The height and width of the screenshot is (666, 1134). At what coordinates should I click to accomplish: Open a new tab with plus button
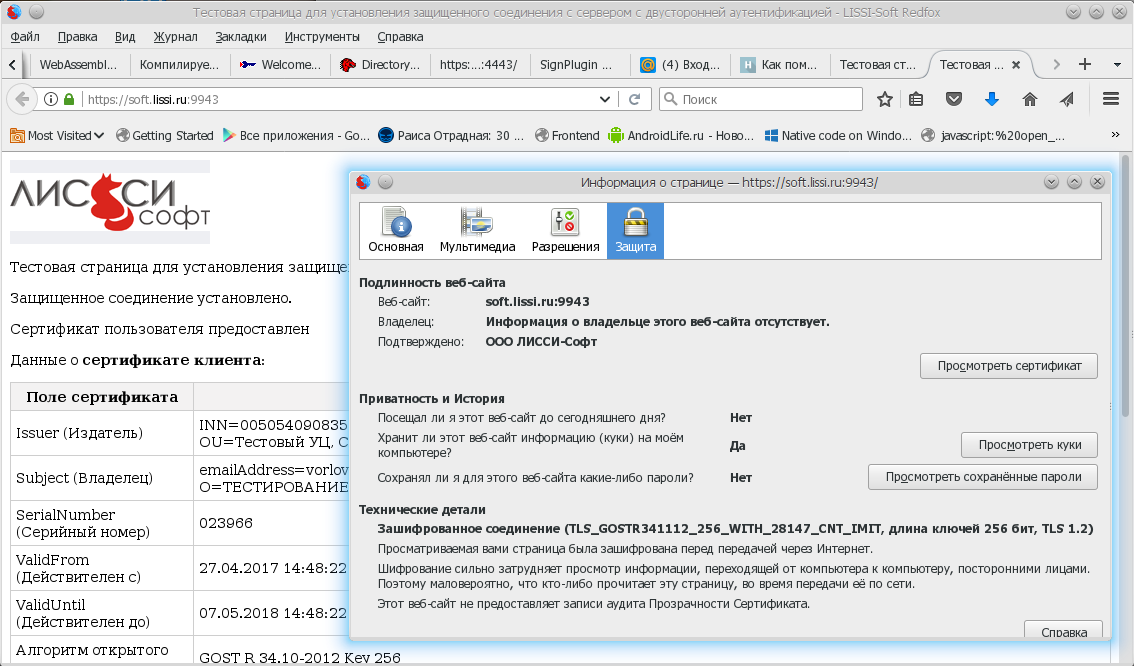pos(1084,64)
